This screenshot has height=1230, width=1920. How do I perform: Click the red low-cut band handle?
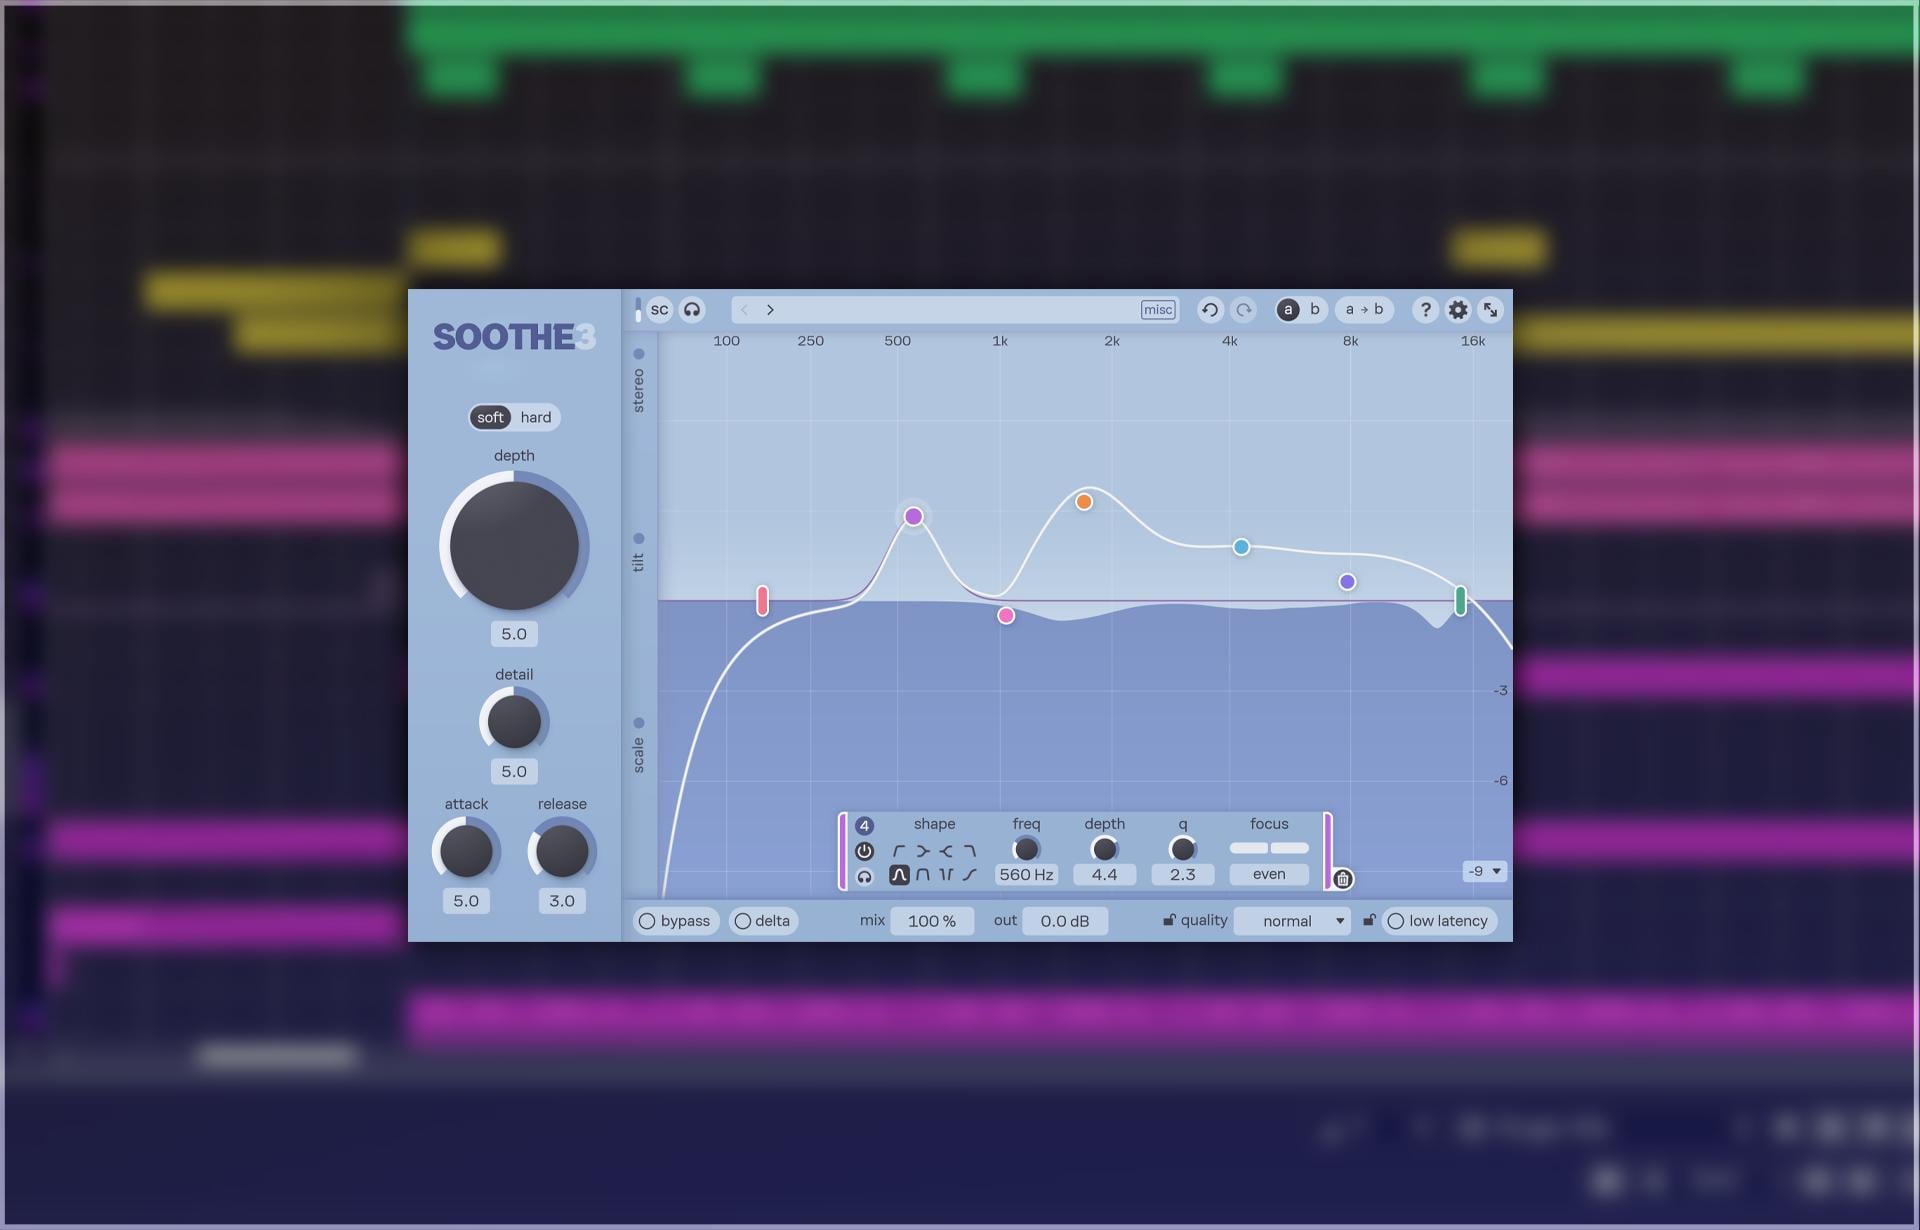pos(762,601)
